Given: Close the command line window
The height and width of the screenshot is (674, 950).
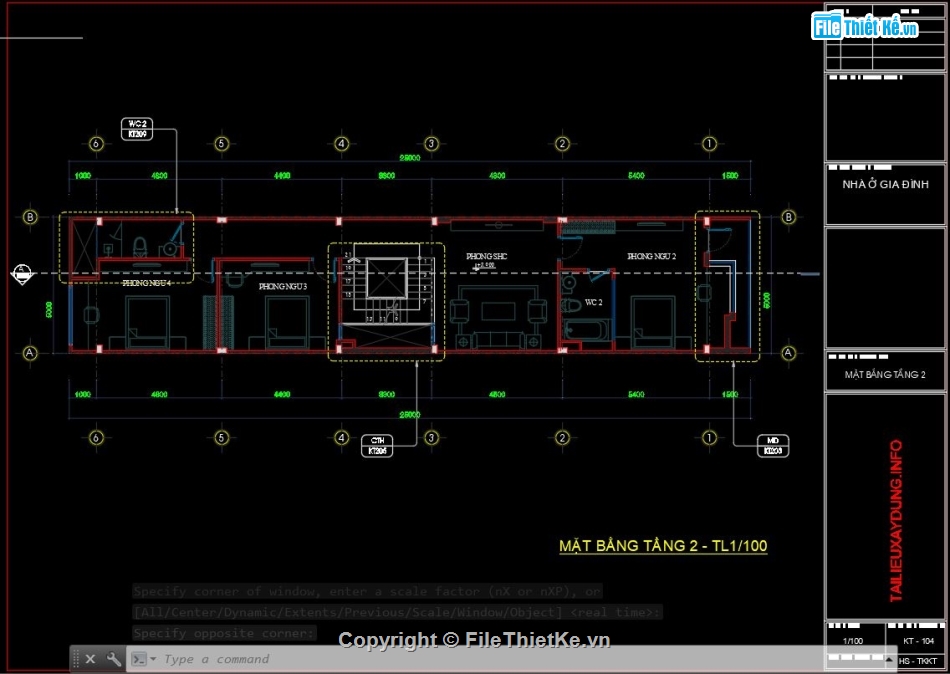Looking at the screenshot, I should pos(90,659).
